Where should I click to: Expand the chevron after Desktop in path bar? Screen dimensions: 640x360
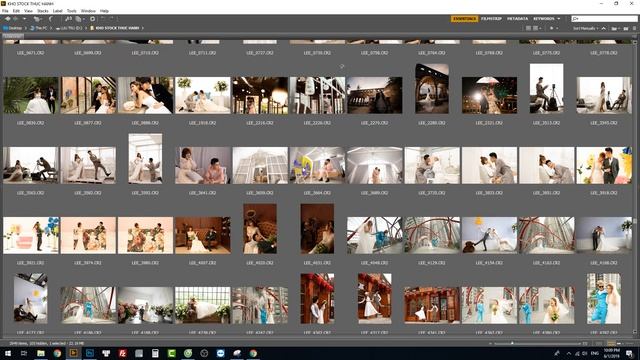point(26,28)
